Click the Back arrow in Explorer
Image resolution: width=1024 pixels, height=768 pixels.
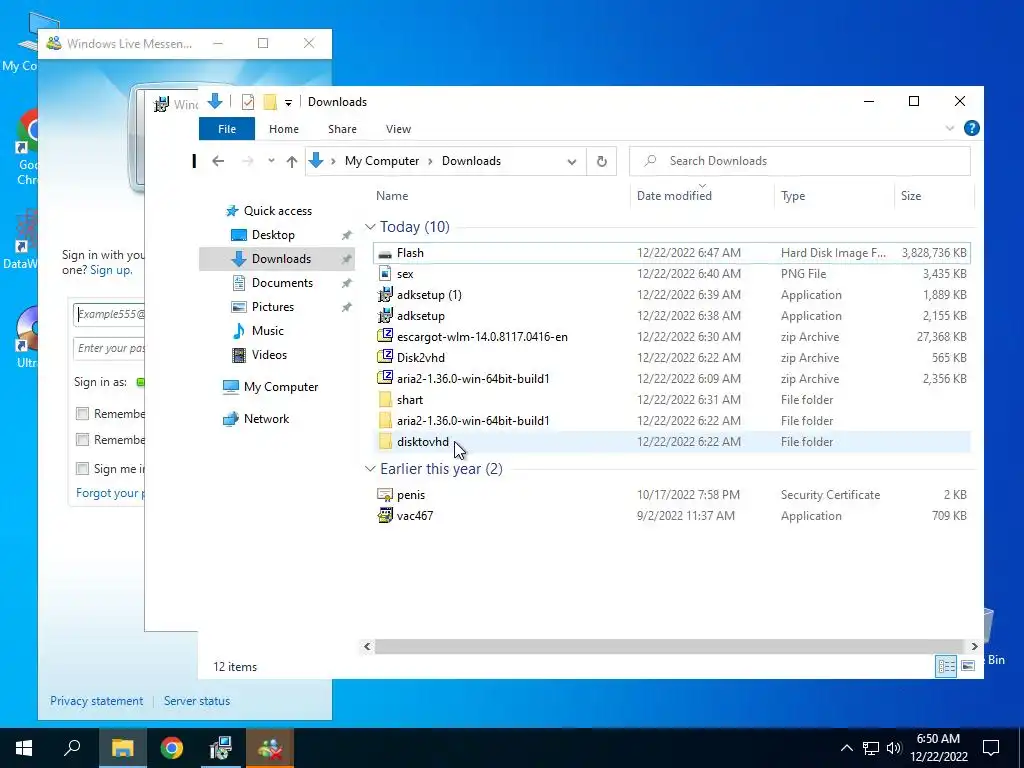218,161
